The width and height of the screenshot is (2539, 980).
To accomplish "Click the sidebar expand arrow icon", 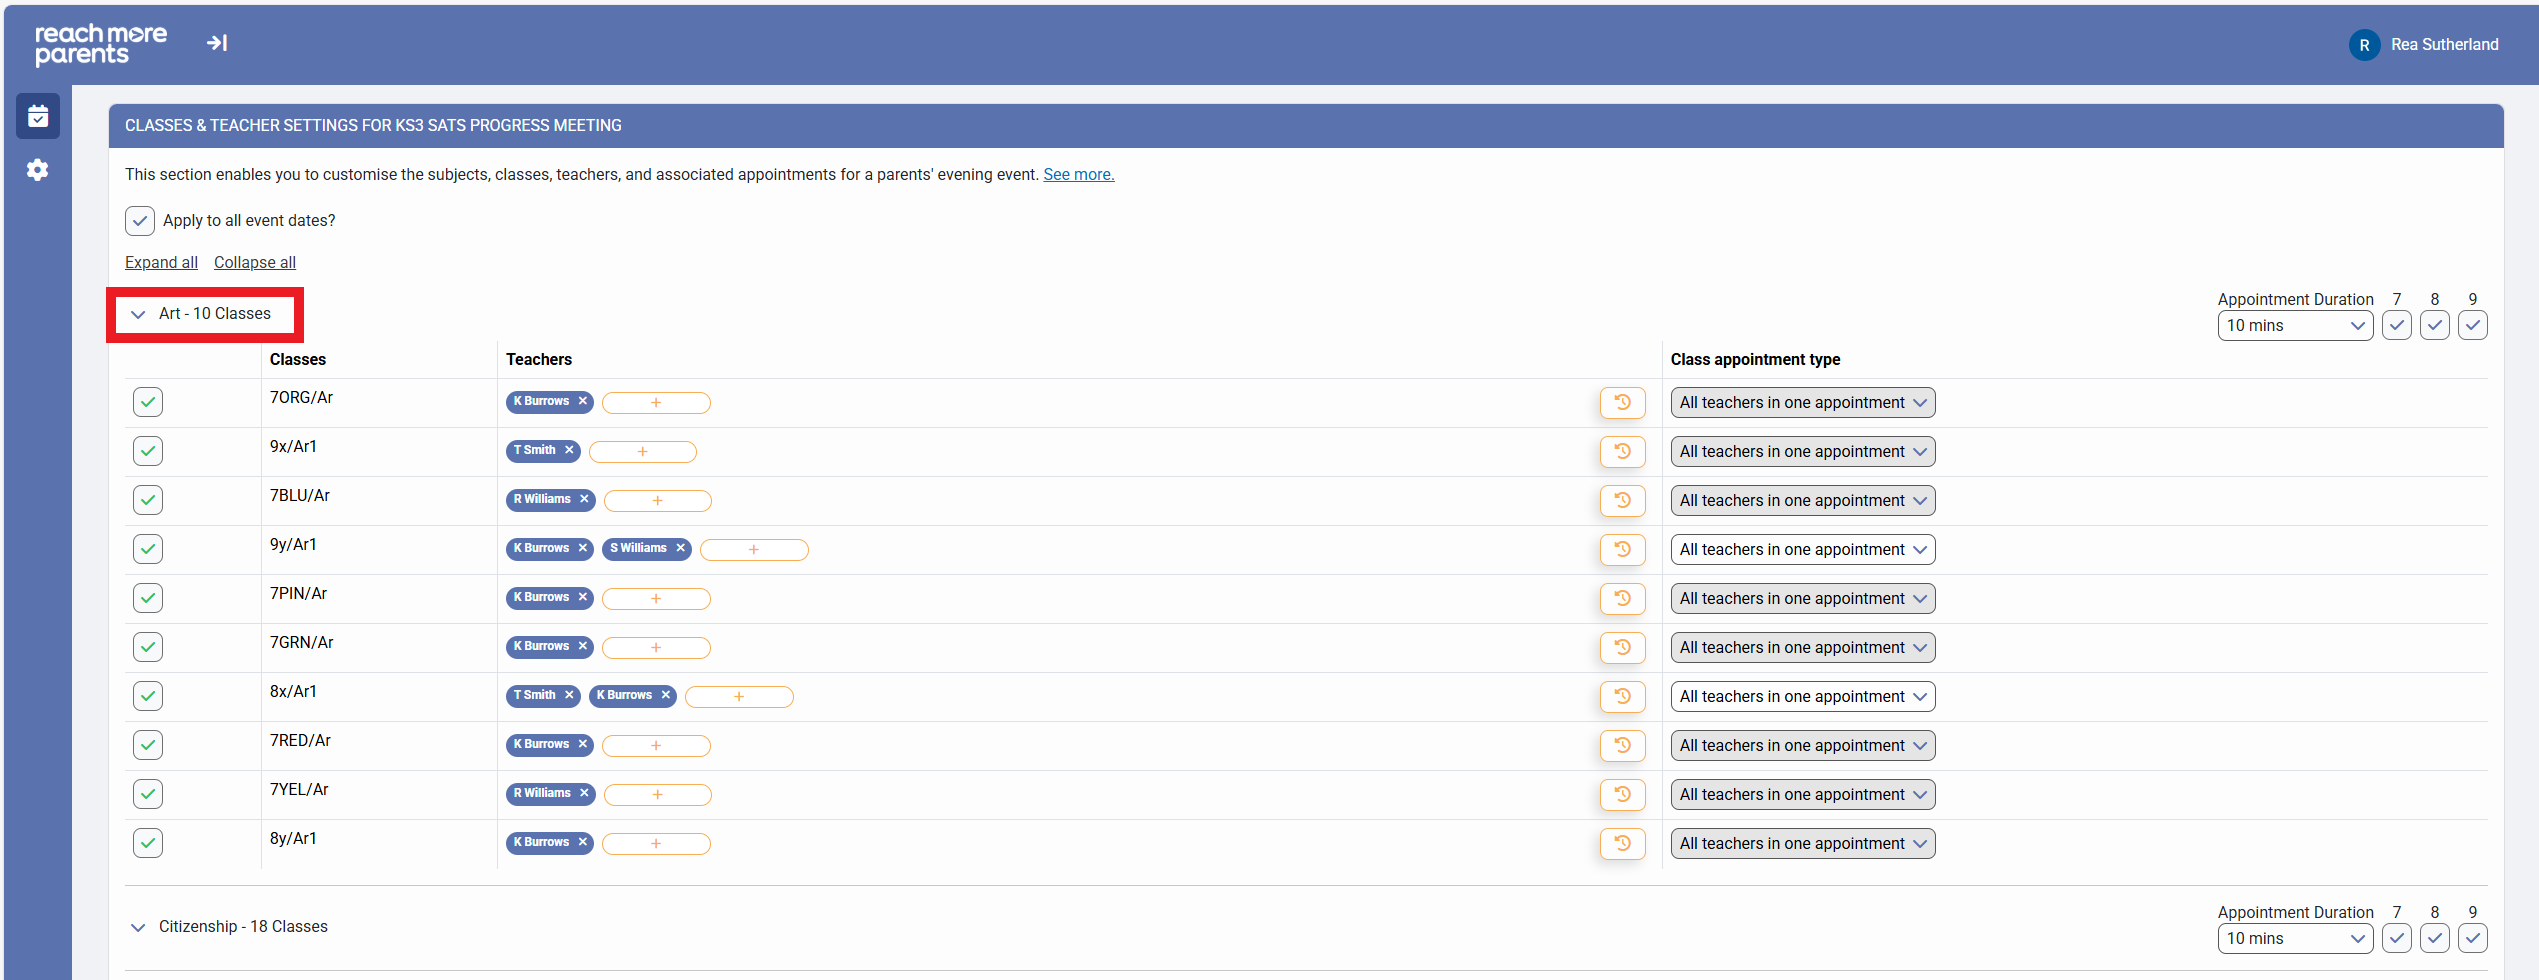I will [x=217, y=43].
